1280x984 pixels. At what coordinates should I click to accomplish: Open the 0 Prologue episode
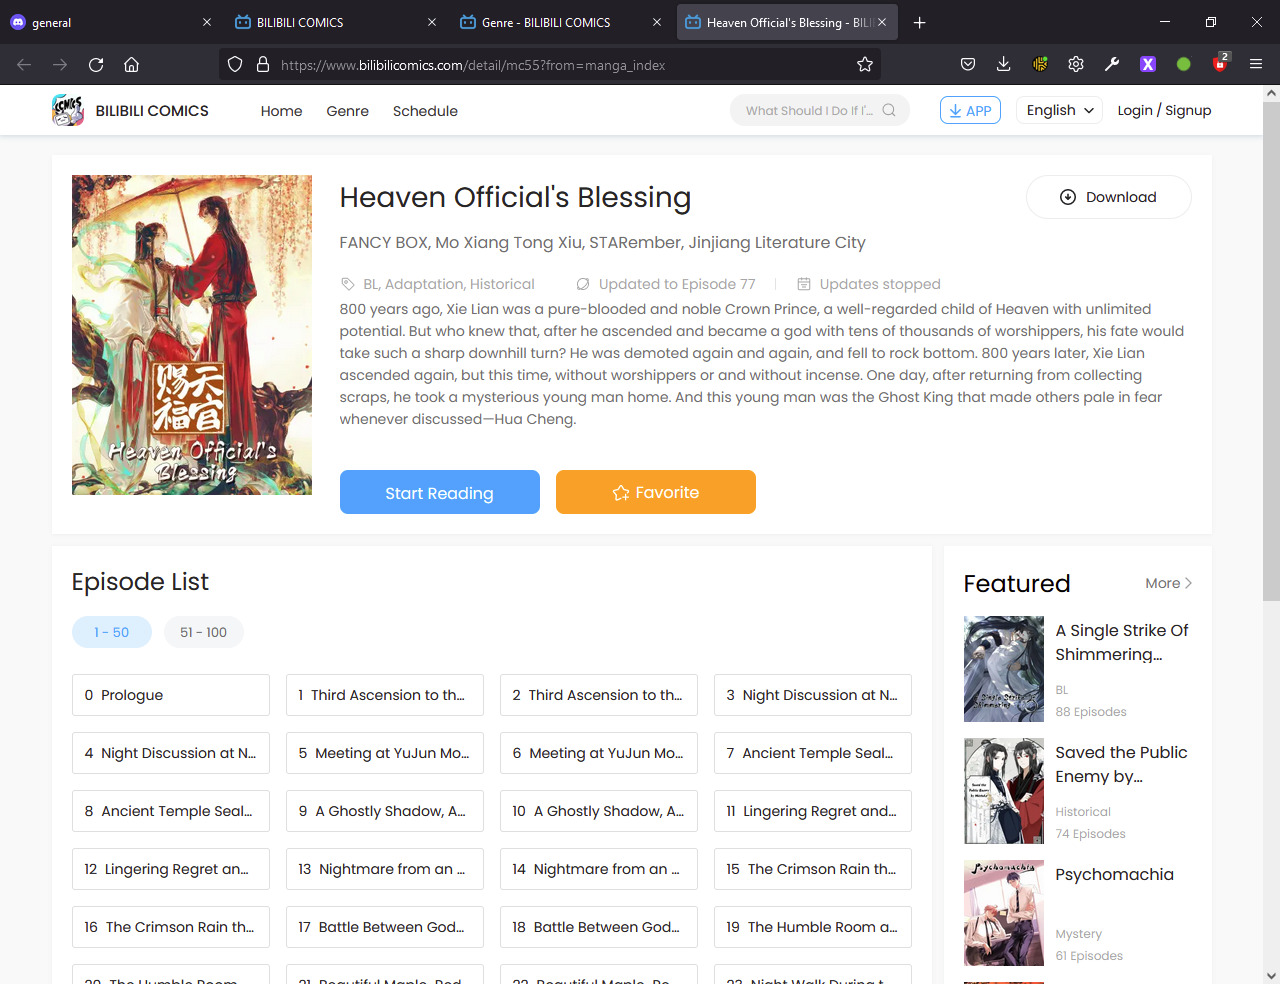pos(170,695)
